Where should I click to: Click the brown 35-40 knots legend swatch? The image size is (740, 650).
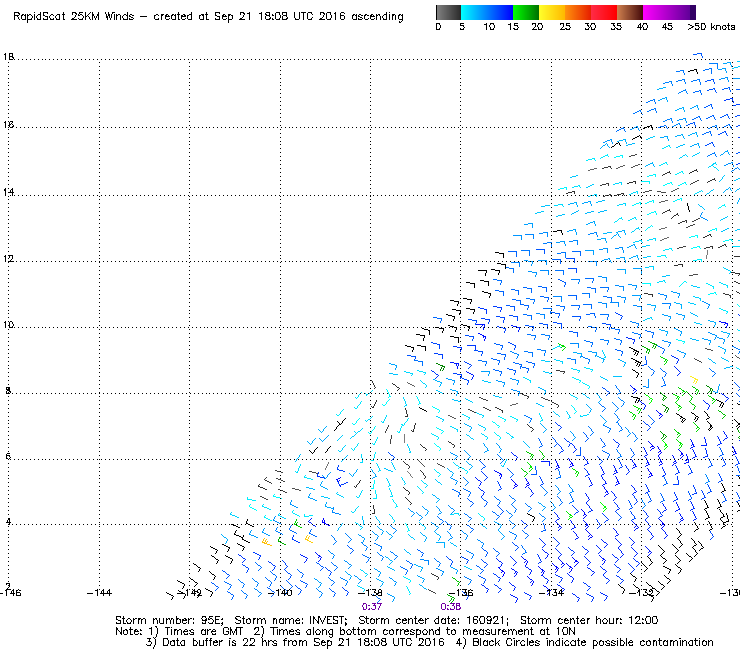[x=630, y=12]
